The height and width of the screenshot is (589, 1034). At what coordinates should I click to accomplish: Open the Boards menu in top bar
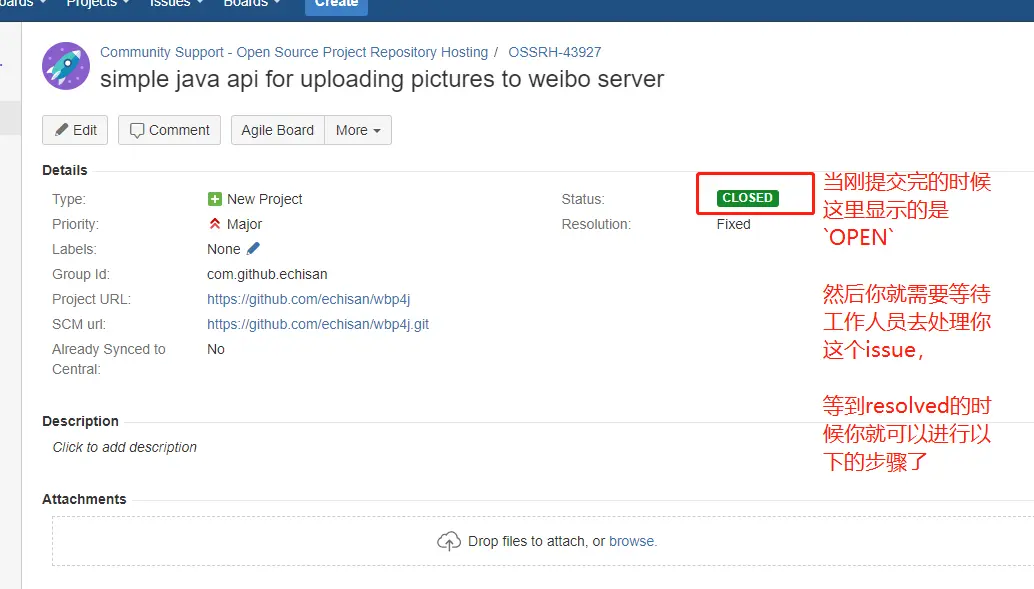252,3
